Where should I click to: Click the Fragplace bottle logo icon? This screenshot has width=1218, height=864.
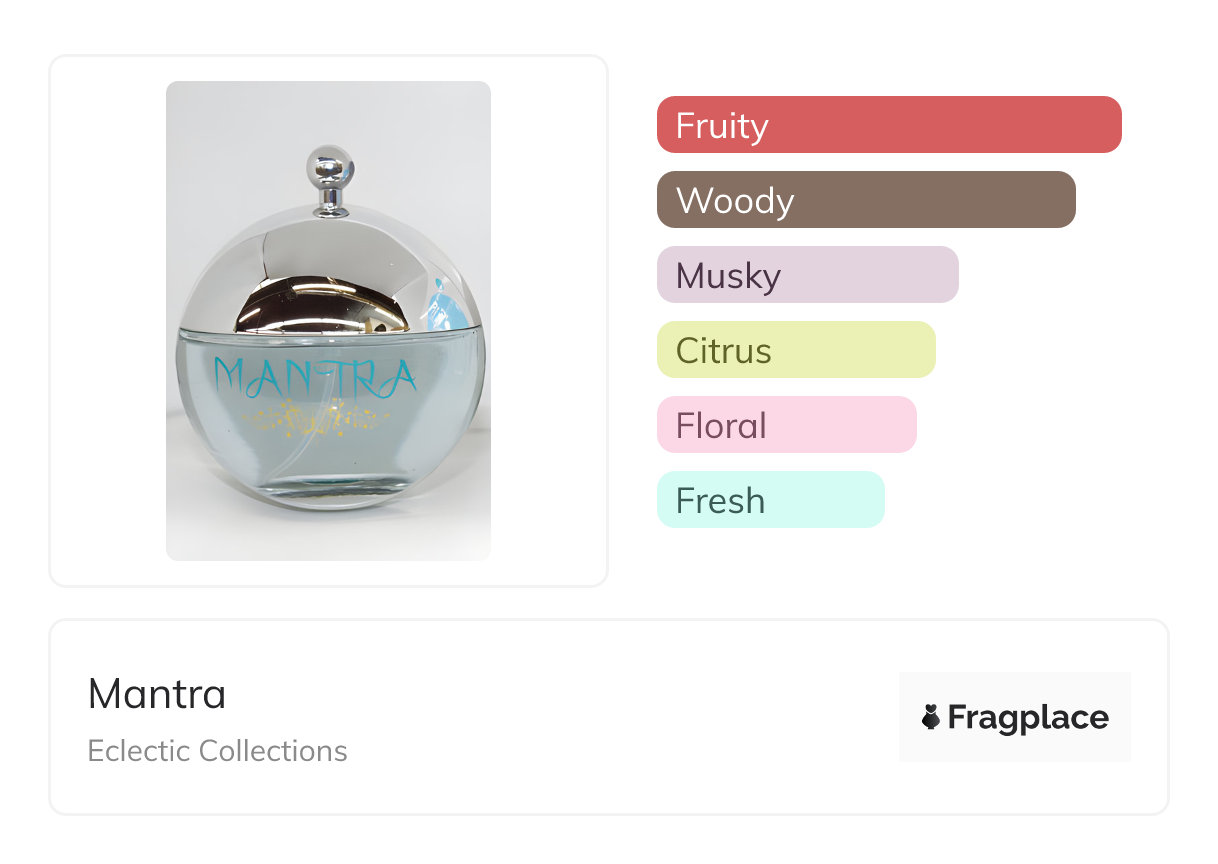click(x=931, y=717)
